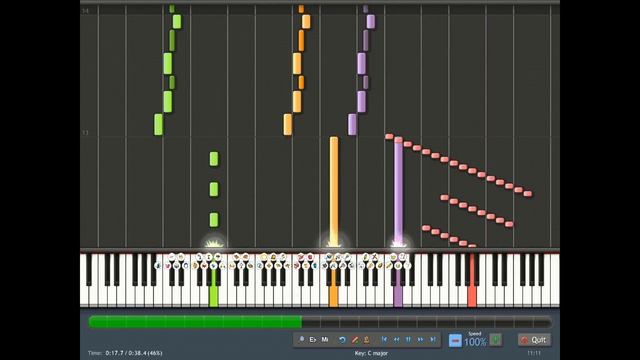Screen dimensions: 640x360
Task: Click the 11:11 clock text
Action: tap(533, 353)
